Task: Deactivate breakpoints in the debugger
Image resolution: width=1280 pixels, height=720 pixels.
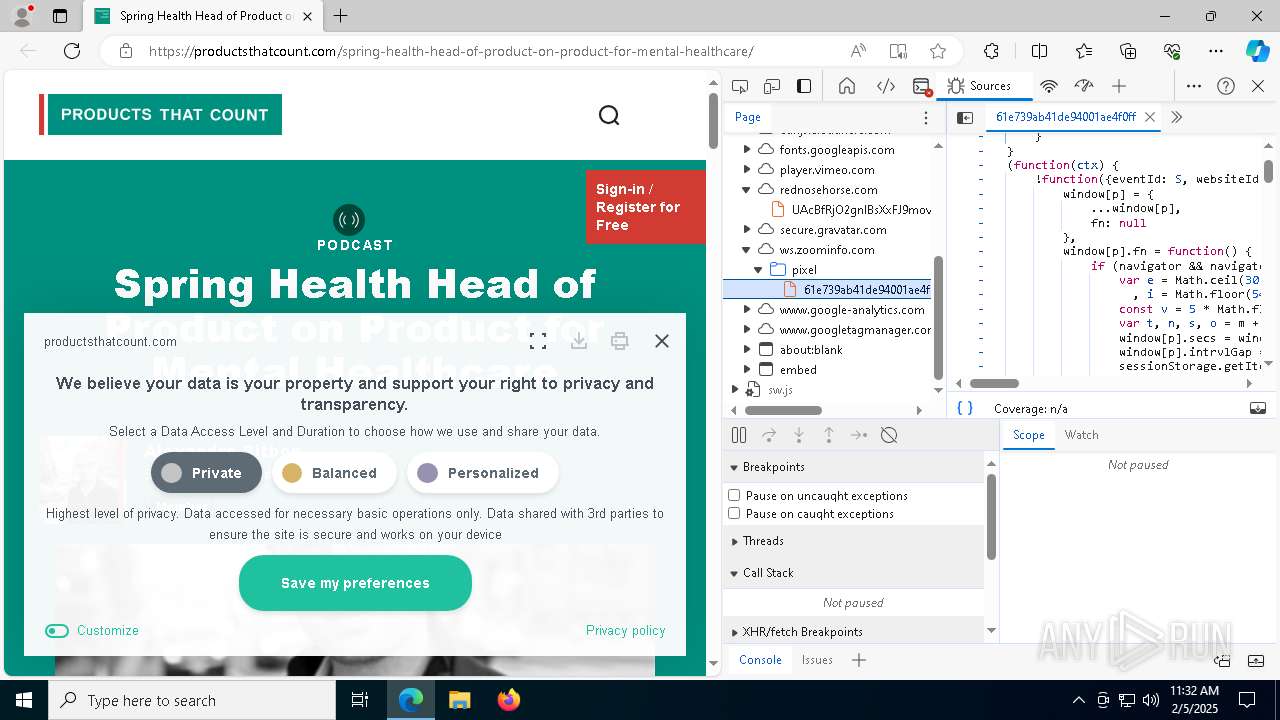Action: click(889, 435)
